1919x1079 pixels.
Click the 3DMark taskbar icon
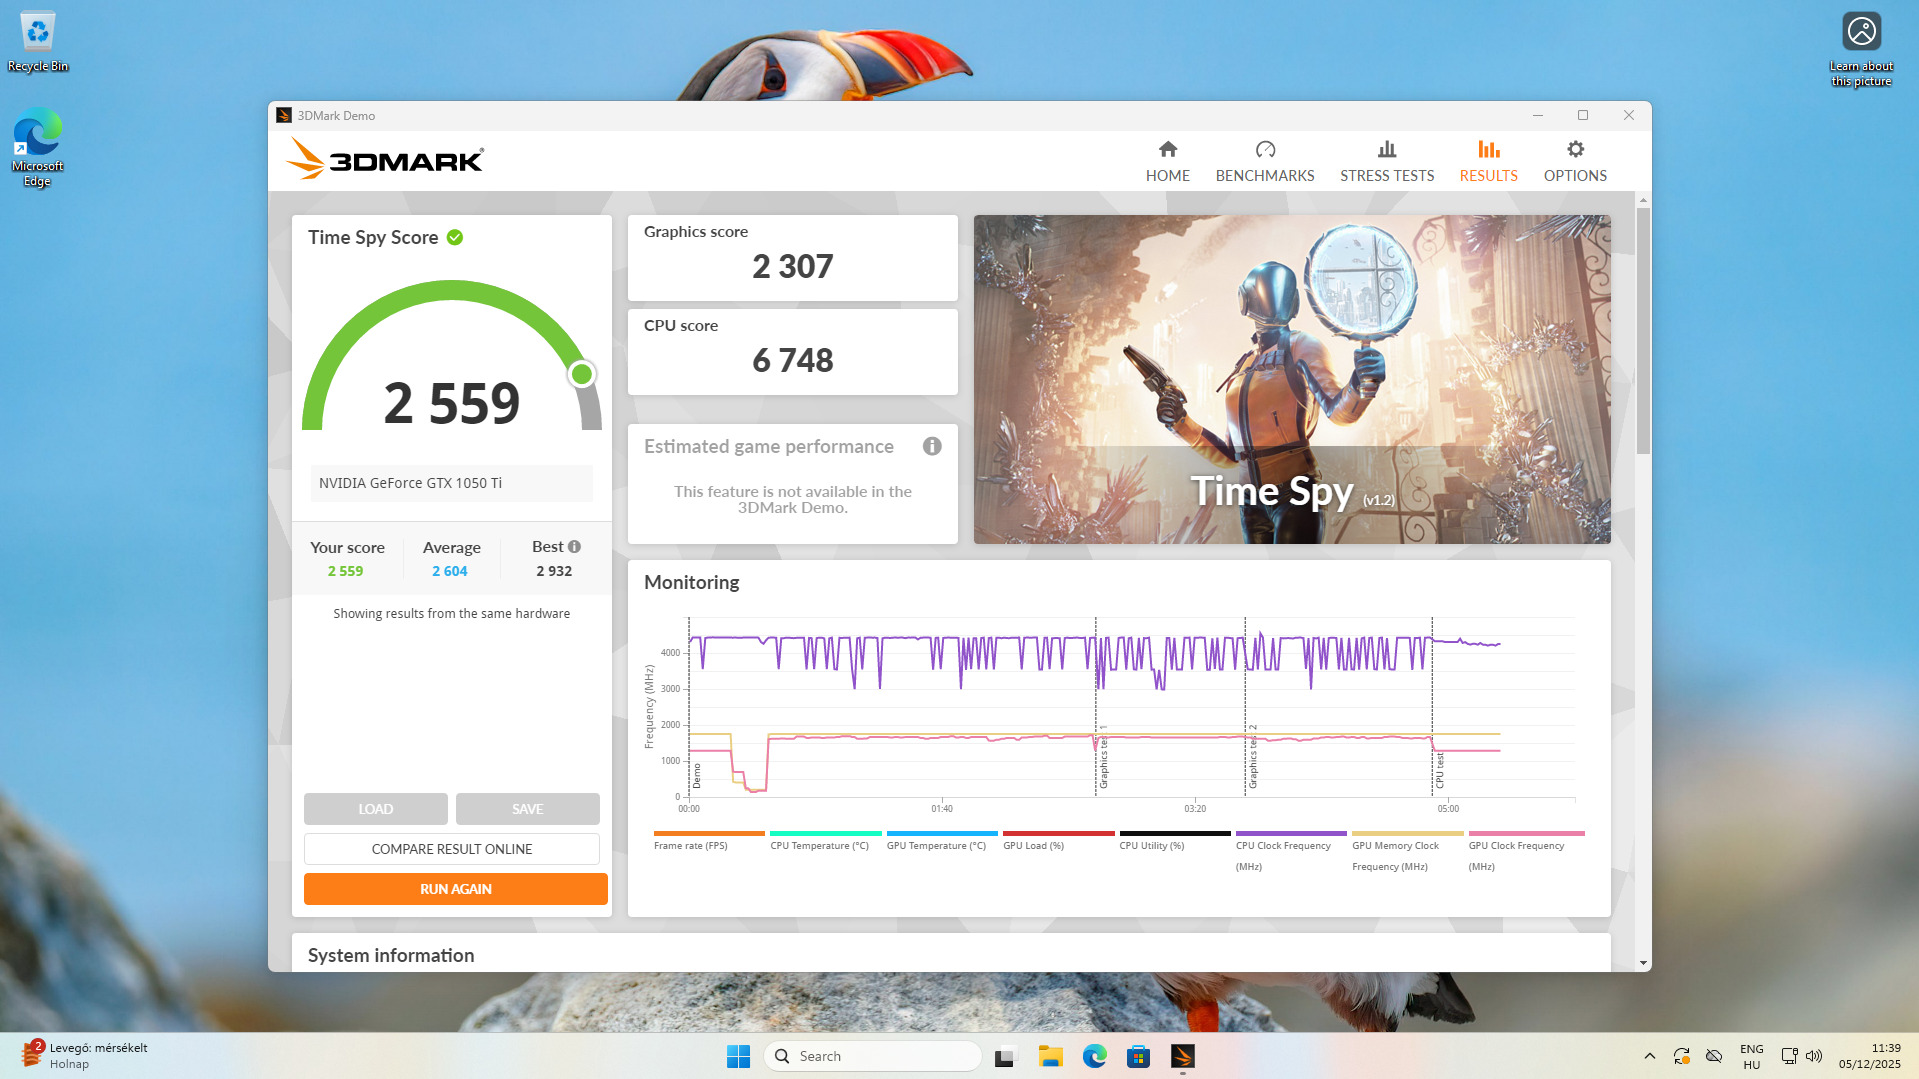1183,1056
